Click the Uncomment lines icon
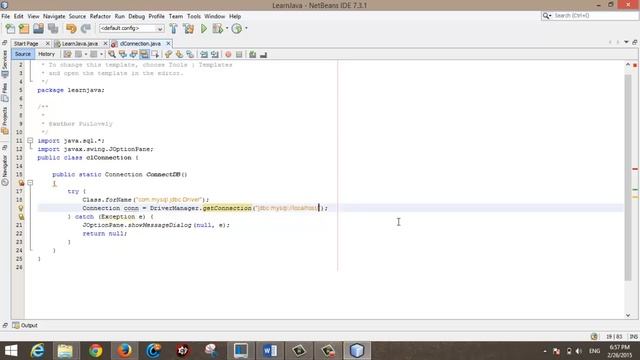Screen dimensions: 640x360 pyautogui.click(x=263, y=54)
